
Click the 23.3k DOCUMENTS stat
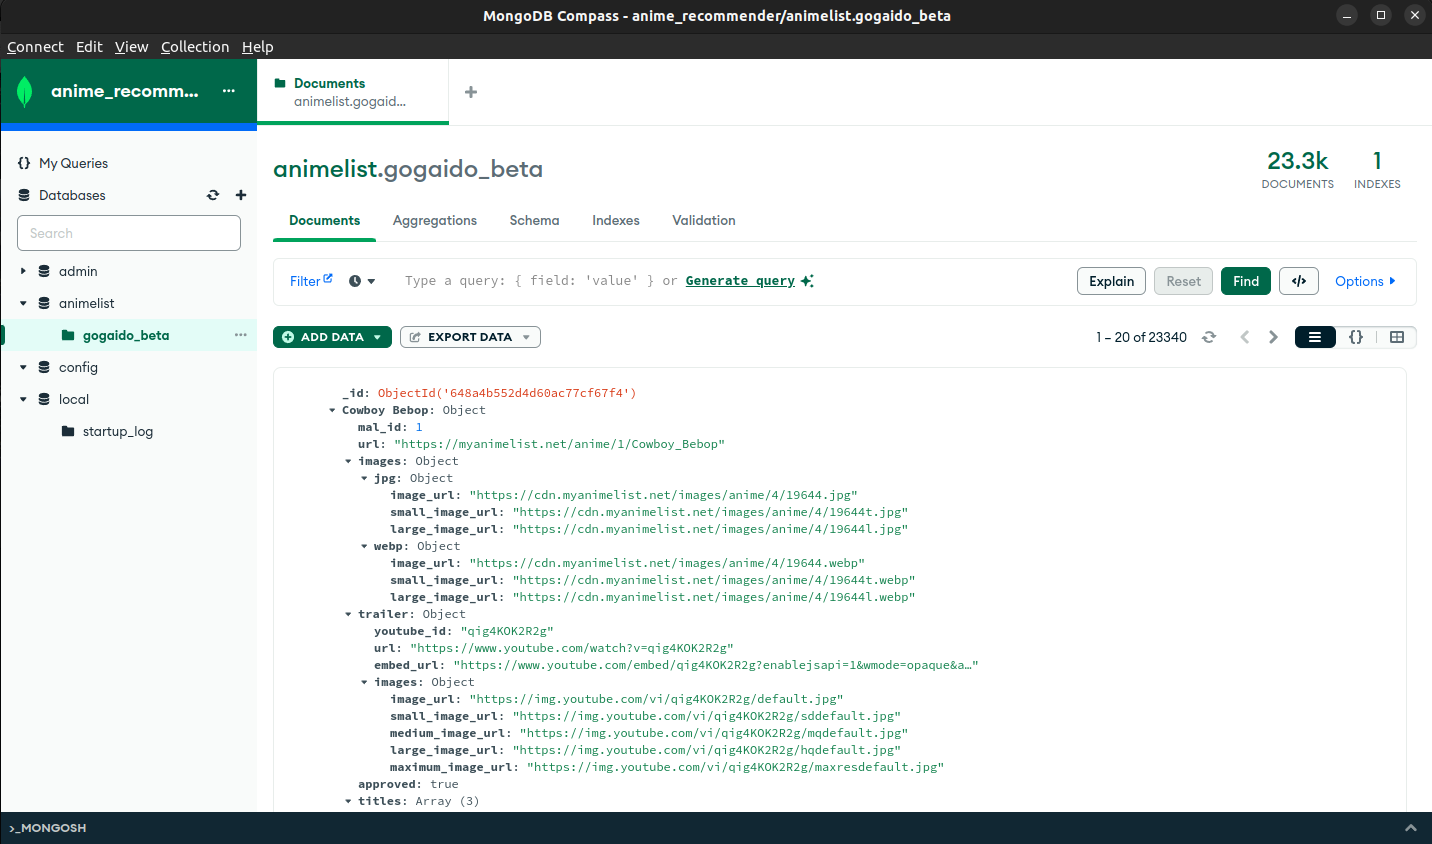1298,169
